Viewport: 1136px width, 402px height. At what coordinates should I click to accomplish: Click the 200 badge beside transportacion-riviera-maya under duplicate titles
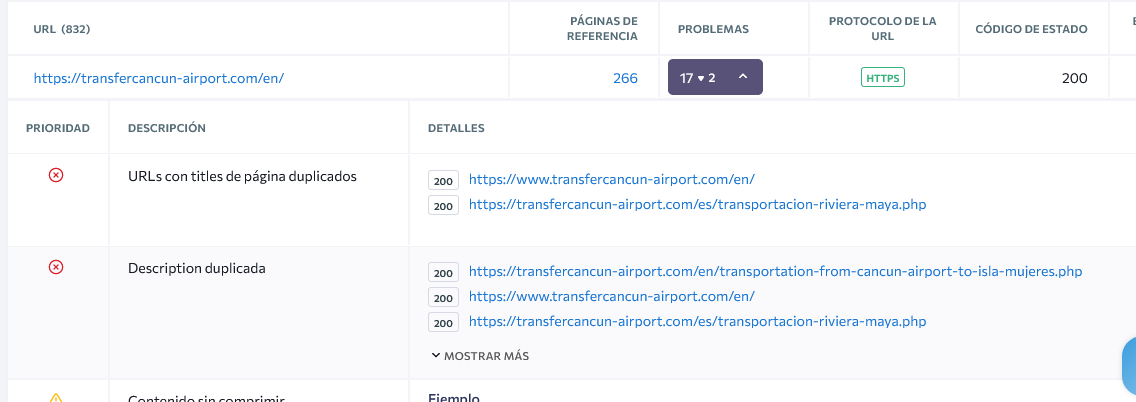(443, 206)
